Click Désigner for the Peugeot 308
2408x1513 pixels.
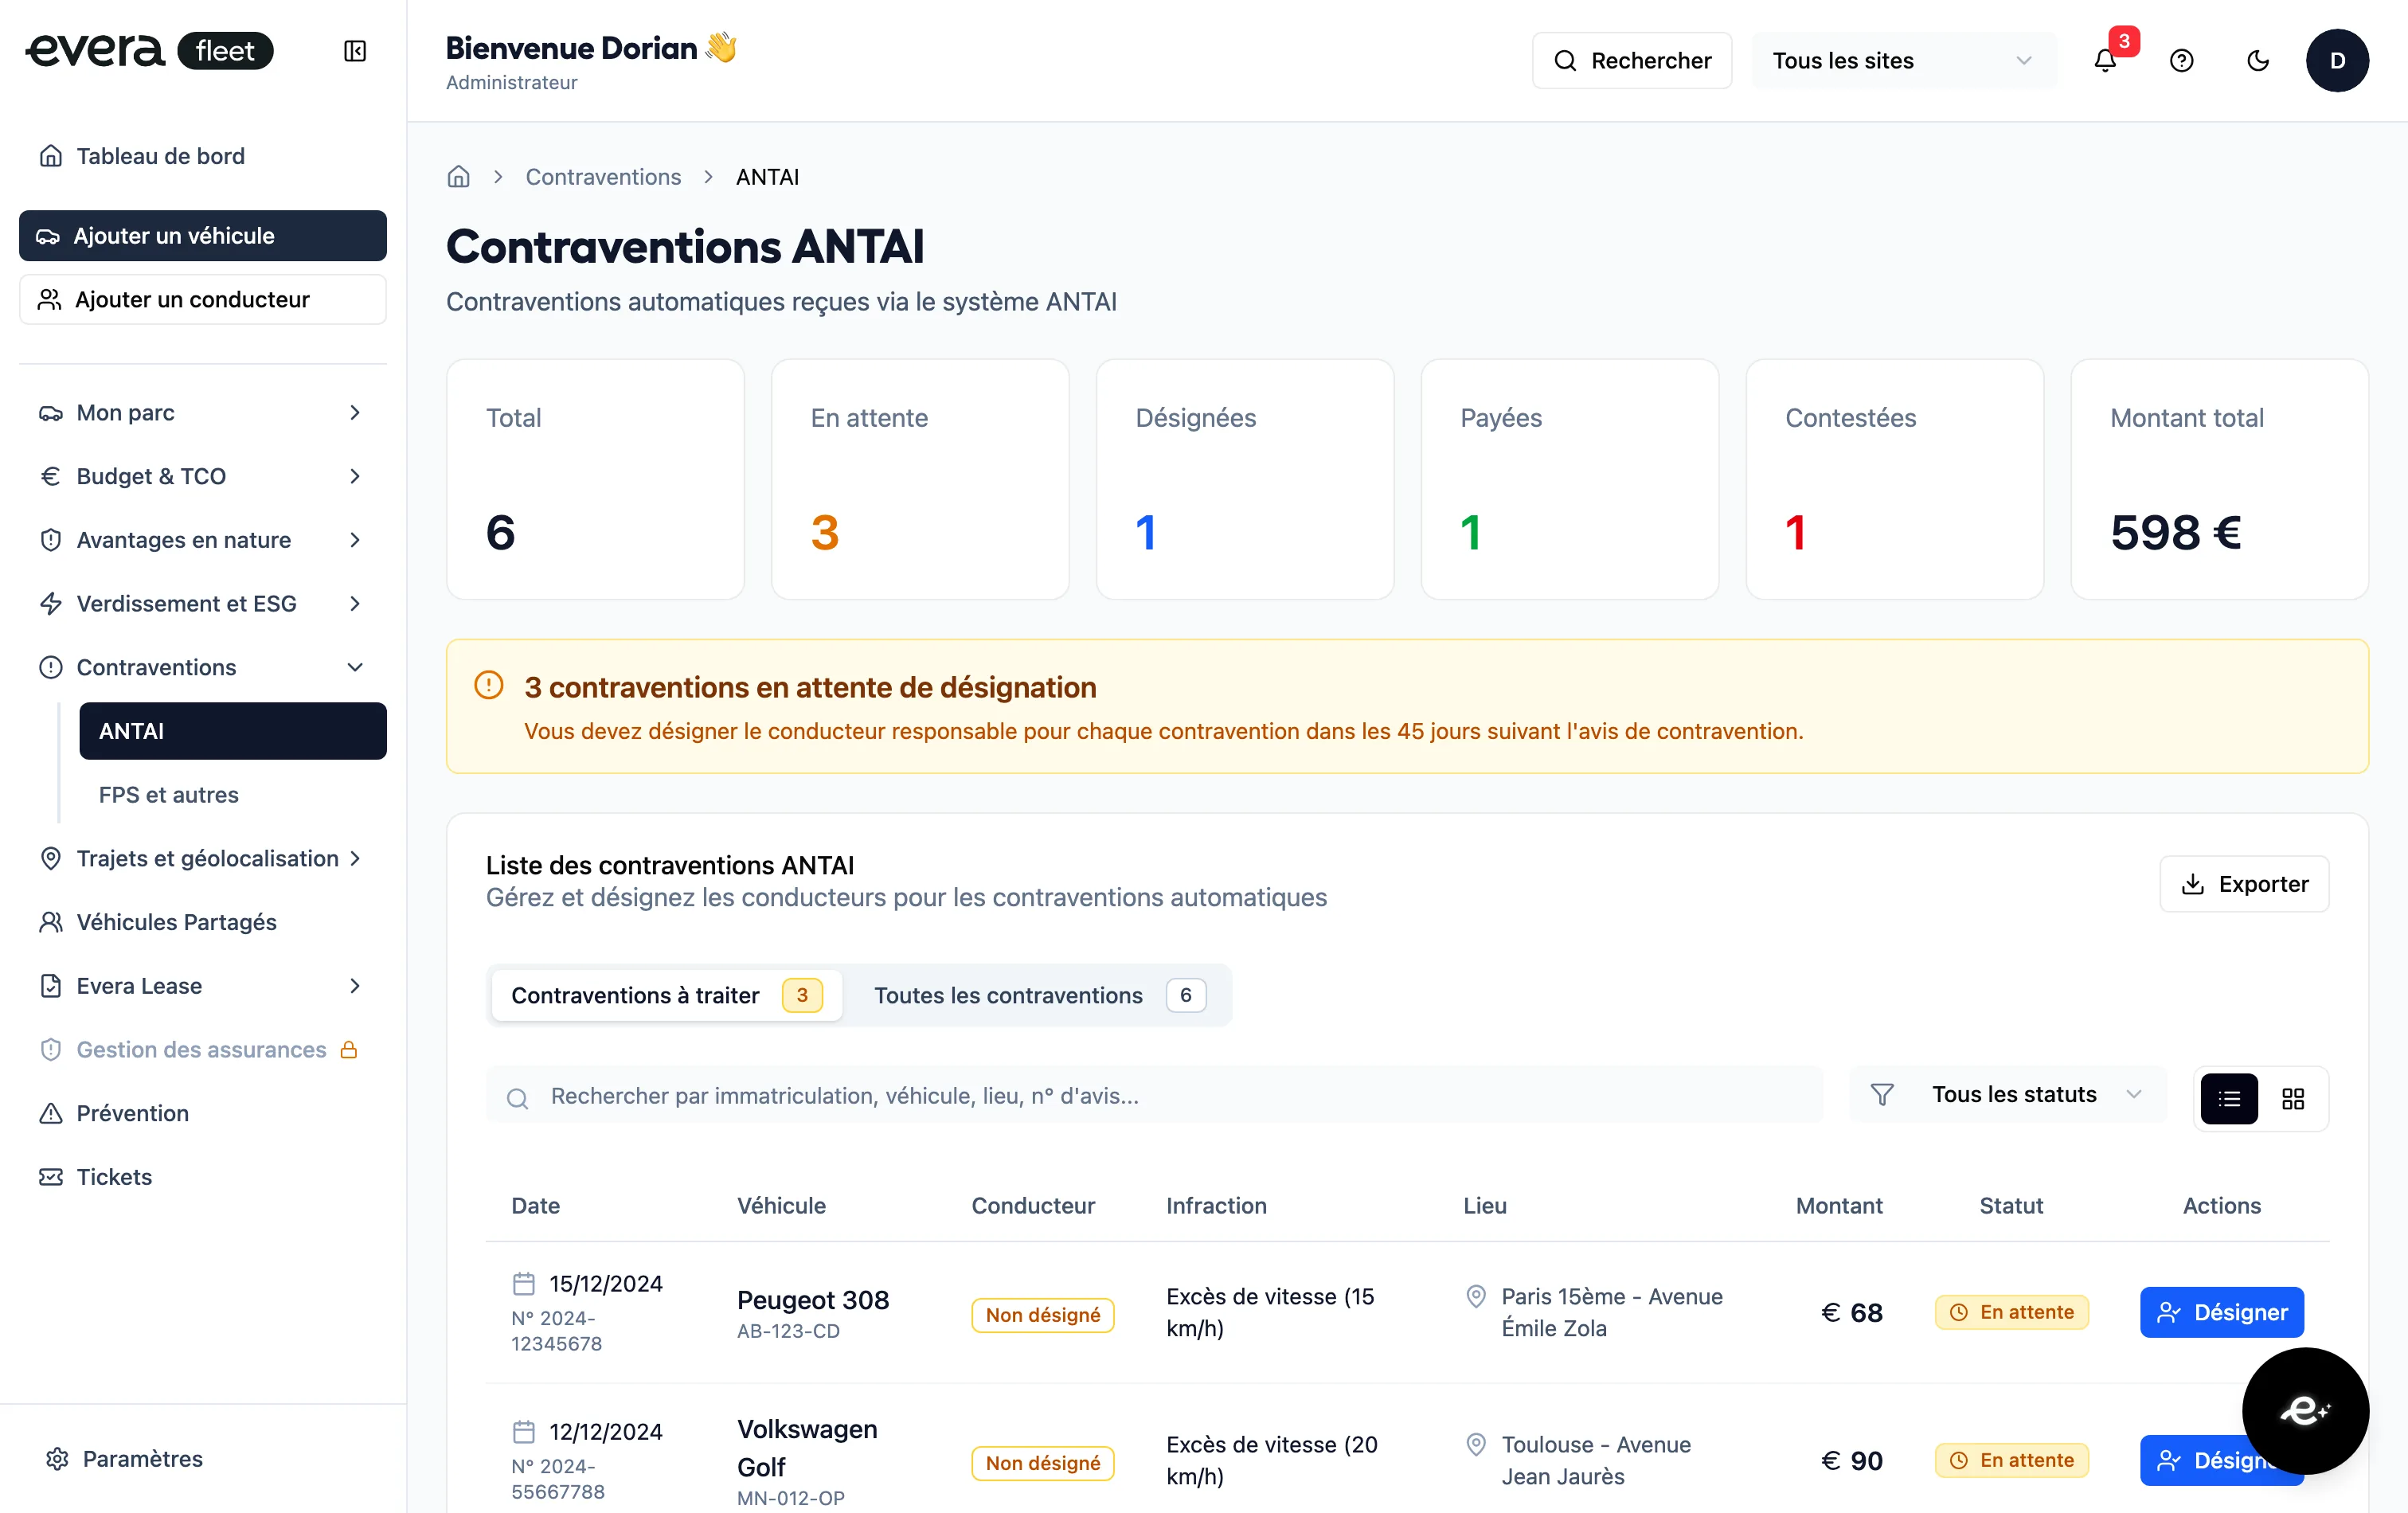[2222, 1312]
